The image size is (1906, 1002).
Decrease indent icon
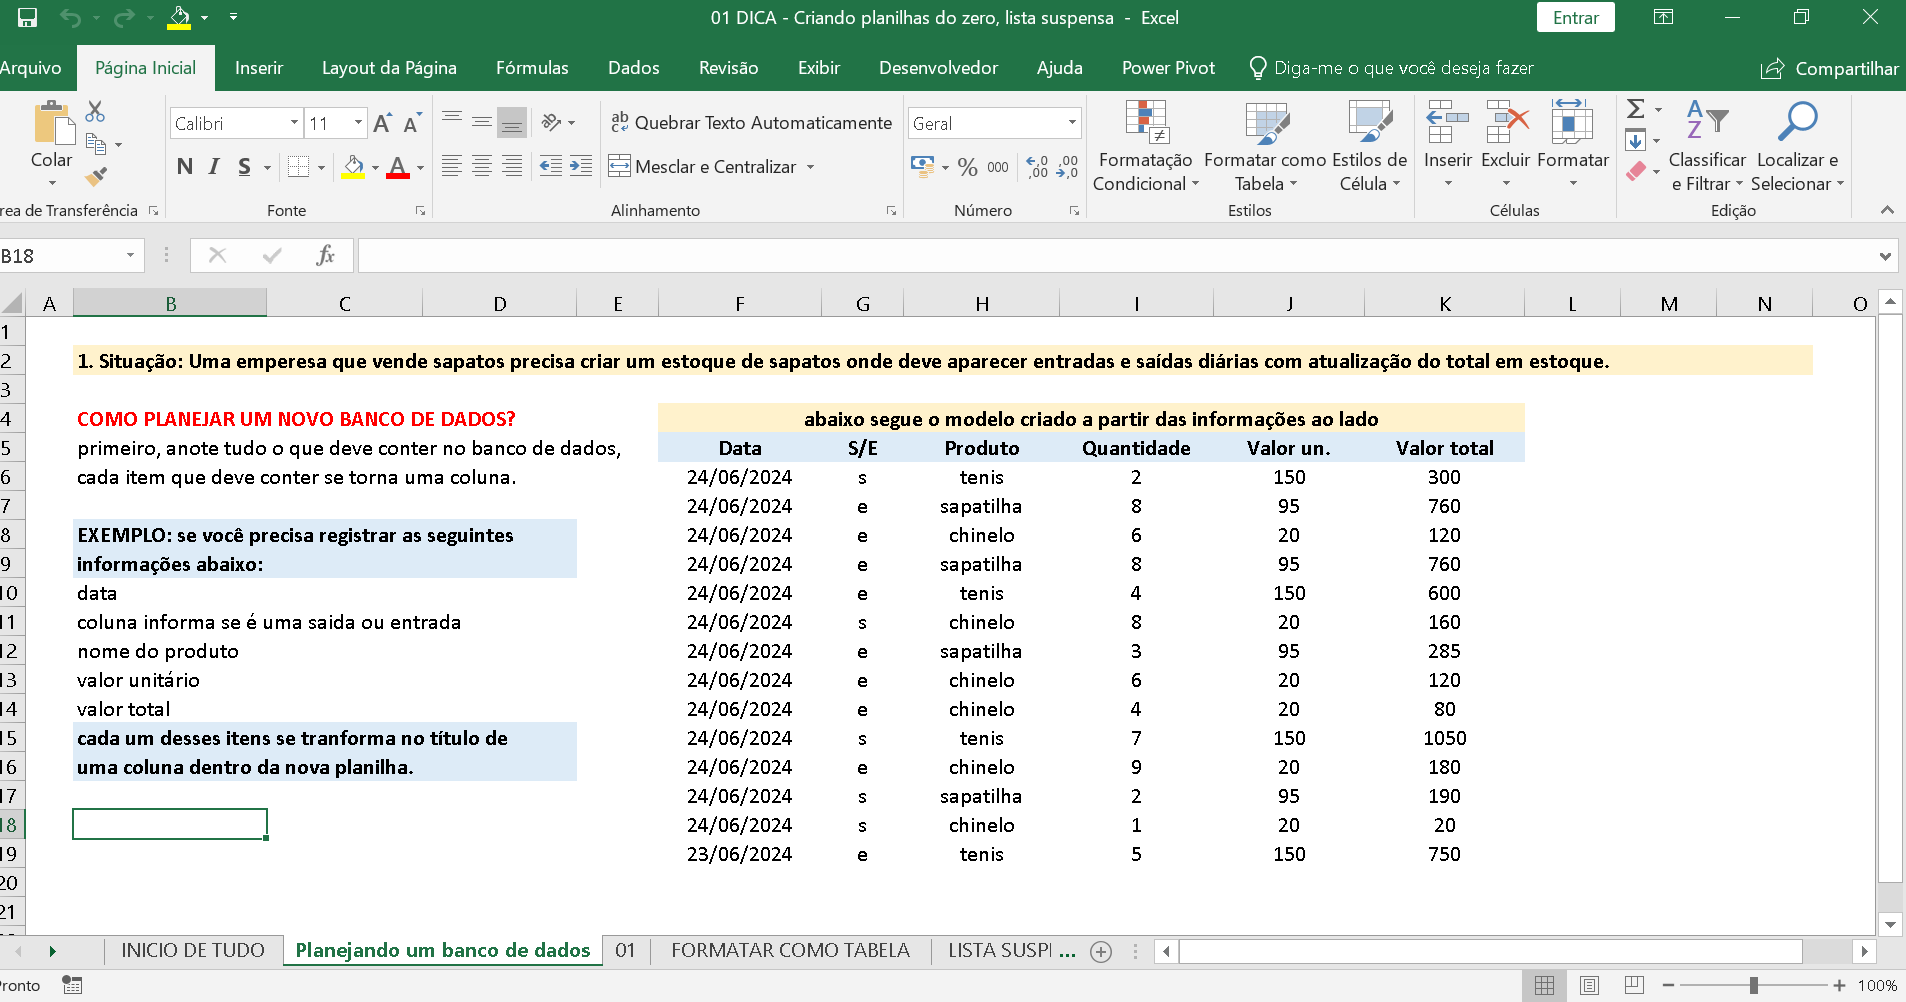click(x=551, y=166)
